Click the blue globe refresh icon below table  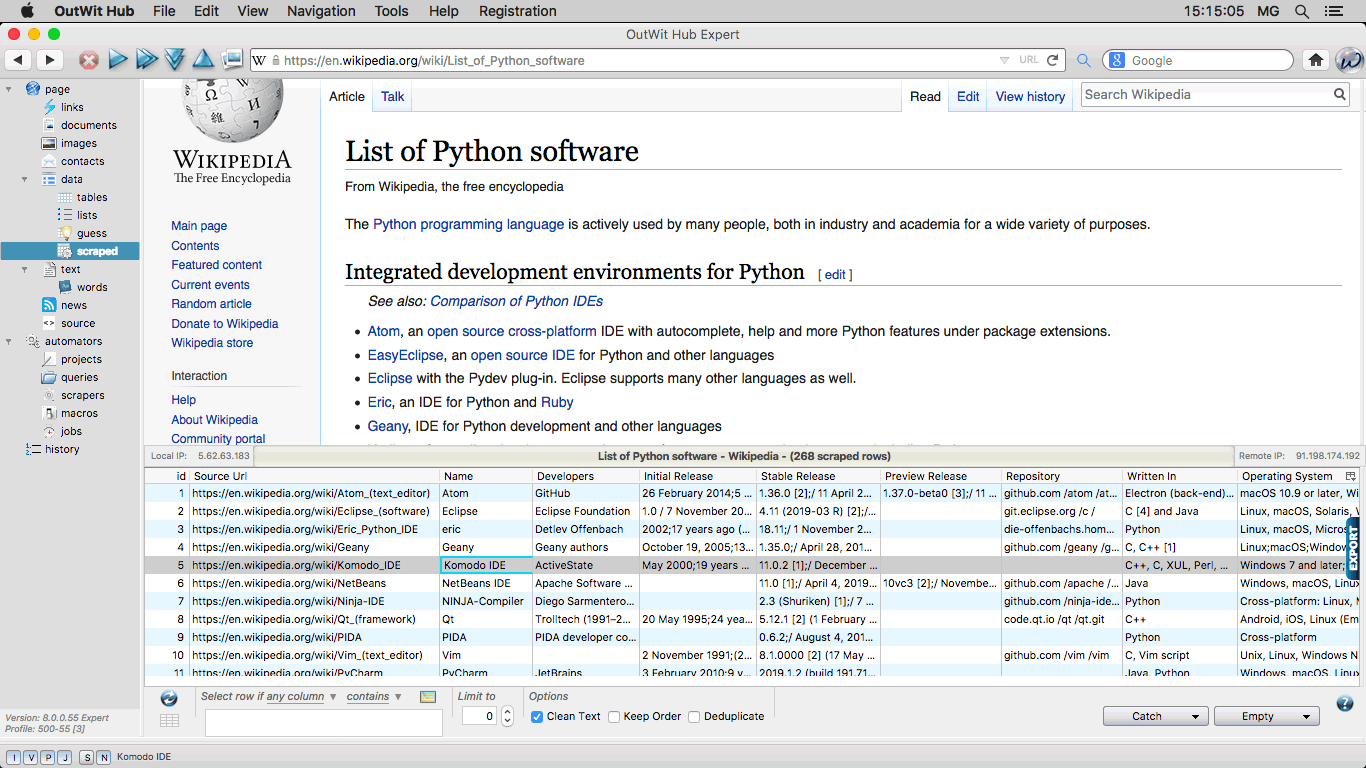pyautogui.click(x=169, y=697)
